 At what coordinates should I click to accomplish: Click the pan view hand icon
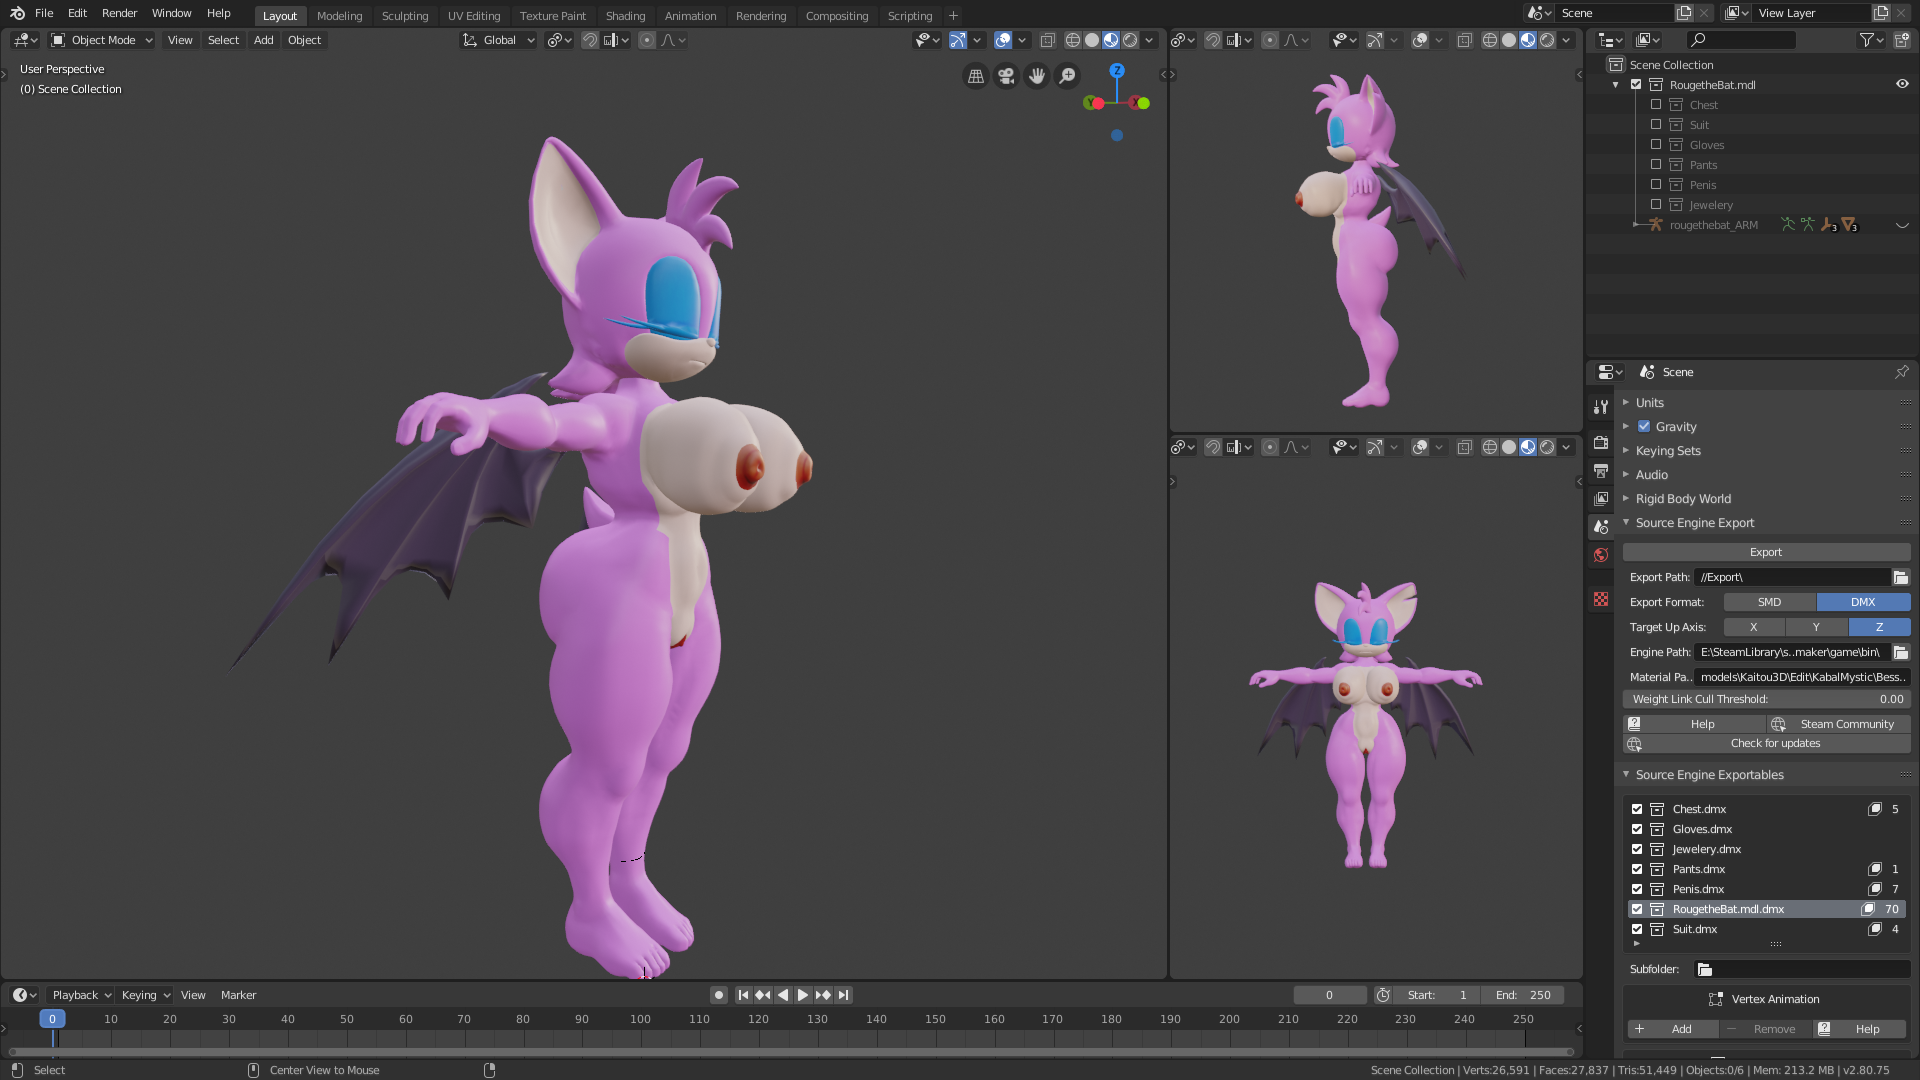[1037, 76]
